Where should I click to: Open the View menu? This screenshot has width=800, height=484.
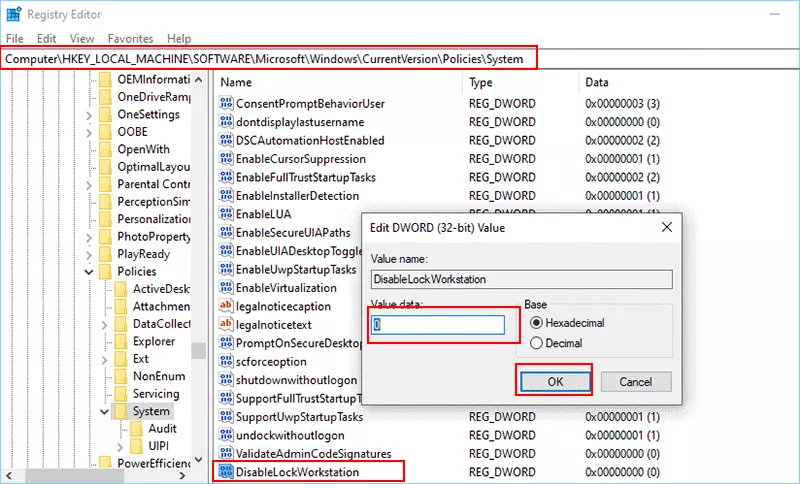82,39
